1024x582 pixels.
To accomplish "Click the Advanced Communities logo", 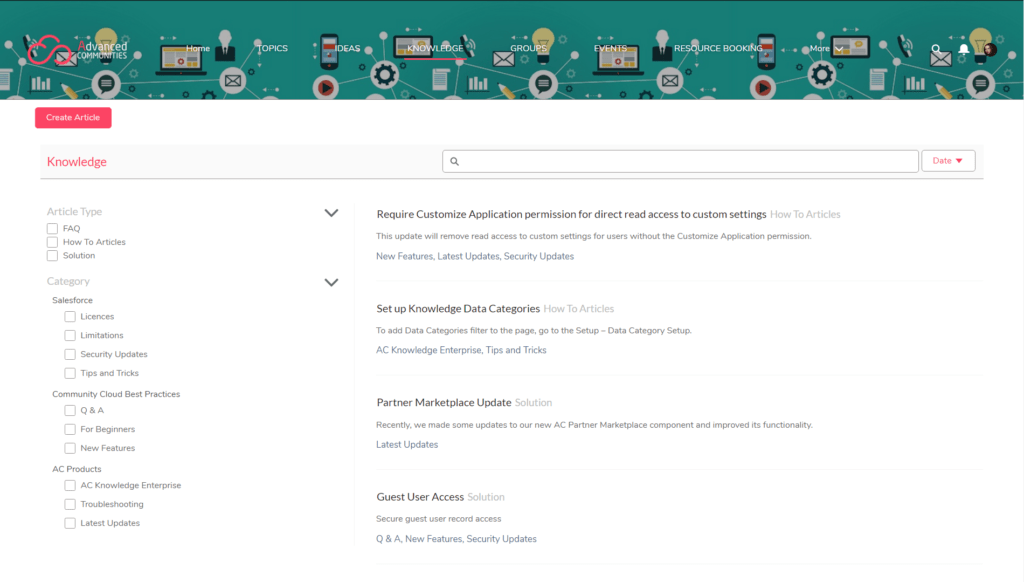I will tap(78, 50).
